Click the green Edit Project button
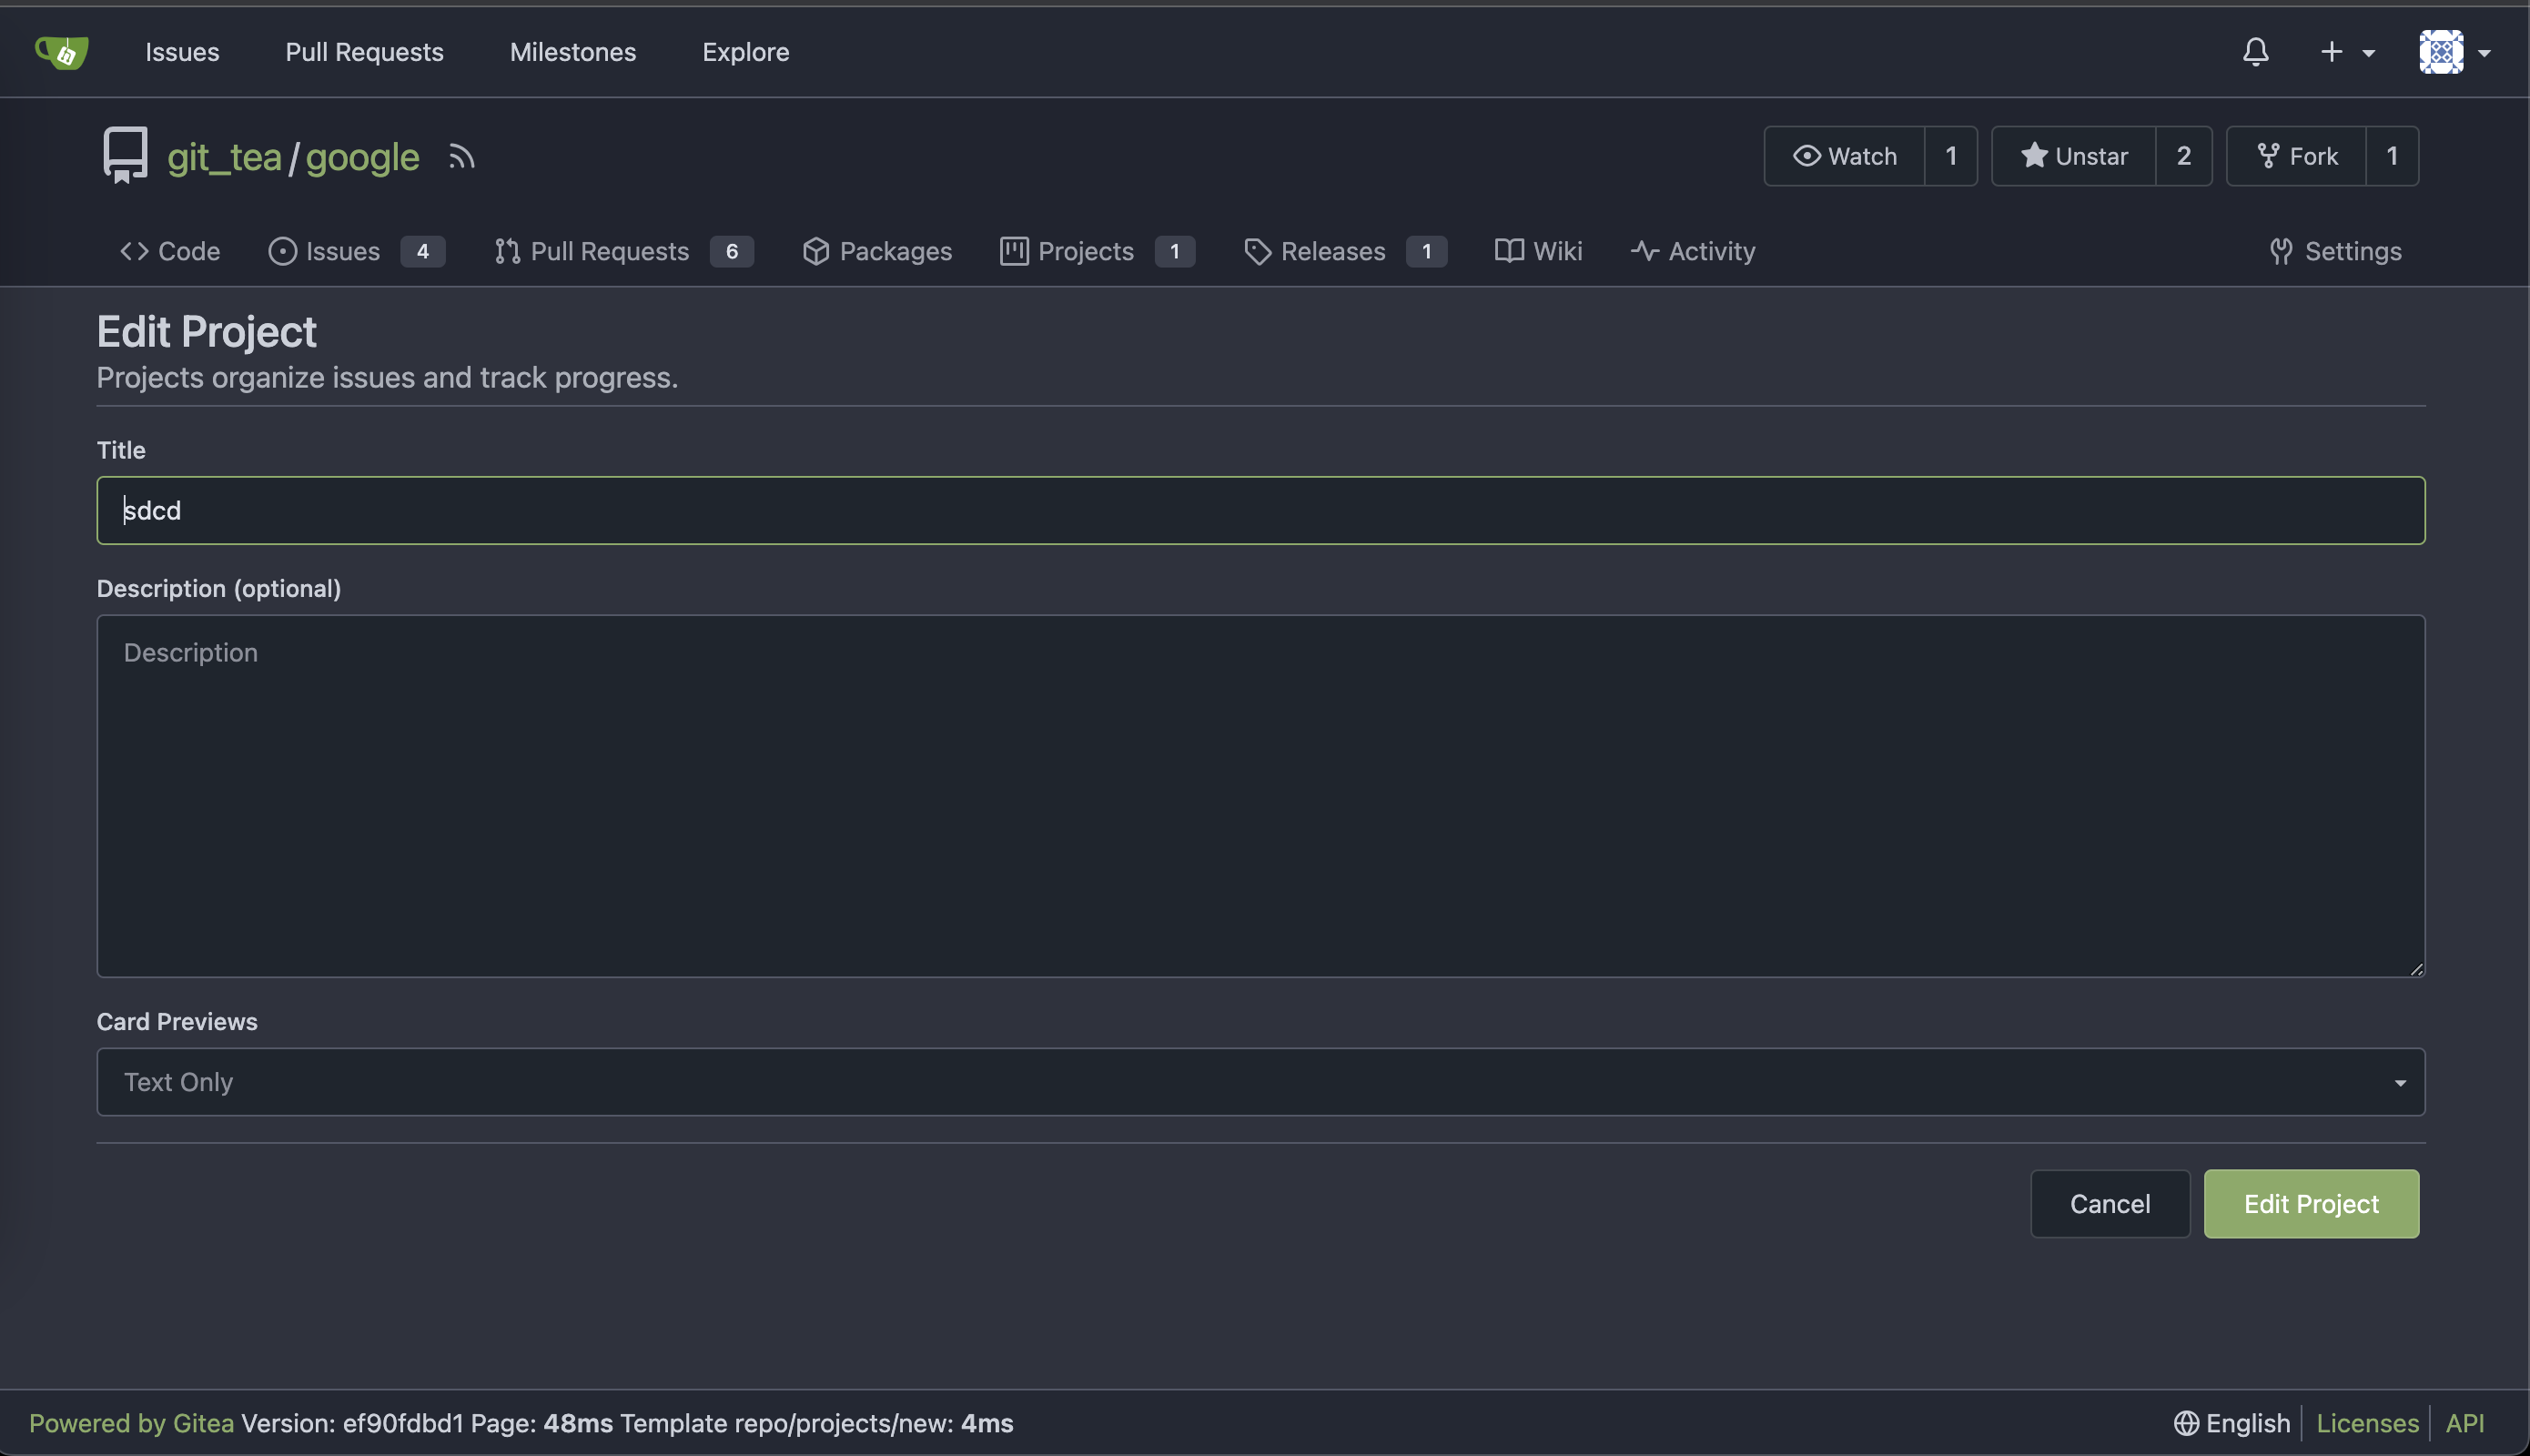This screenshot has width=2530, height=1456. point(2311,1203)
